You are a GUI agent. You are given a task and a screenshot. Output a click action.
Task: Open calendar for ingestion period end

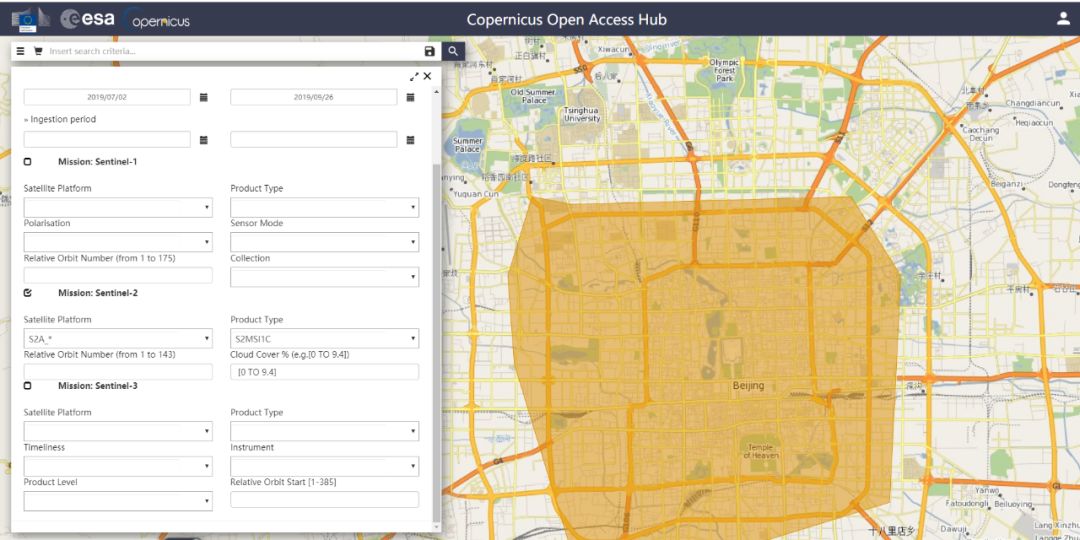411,140
